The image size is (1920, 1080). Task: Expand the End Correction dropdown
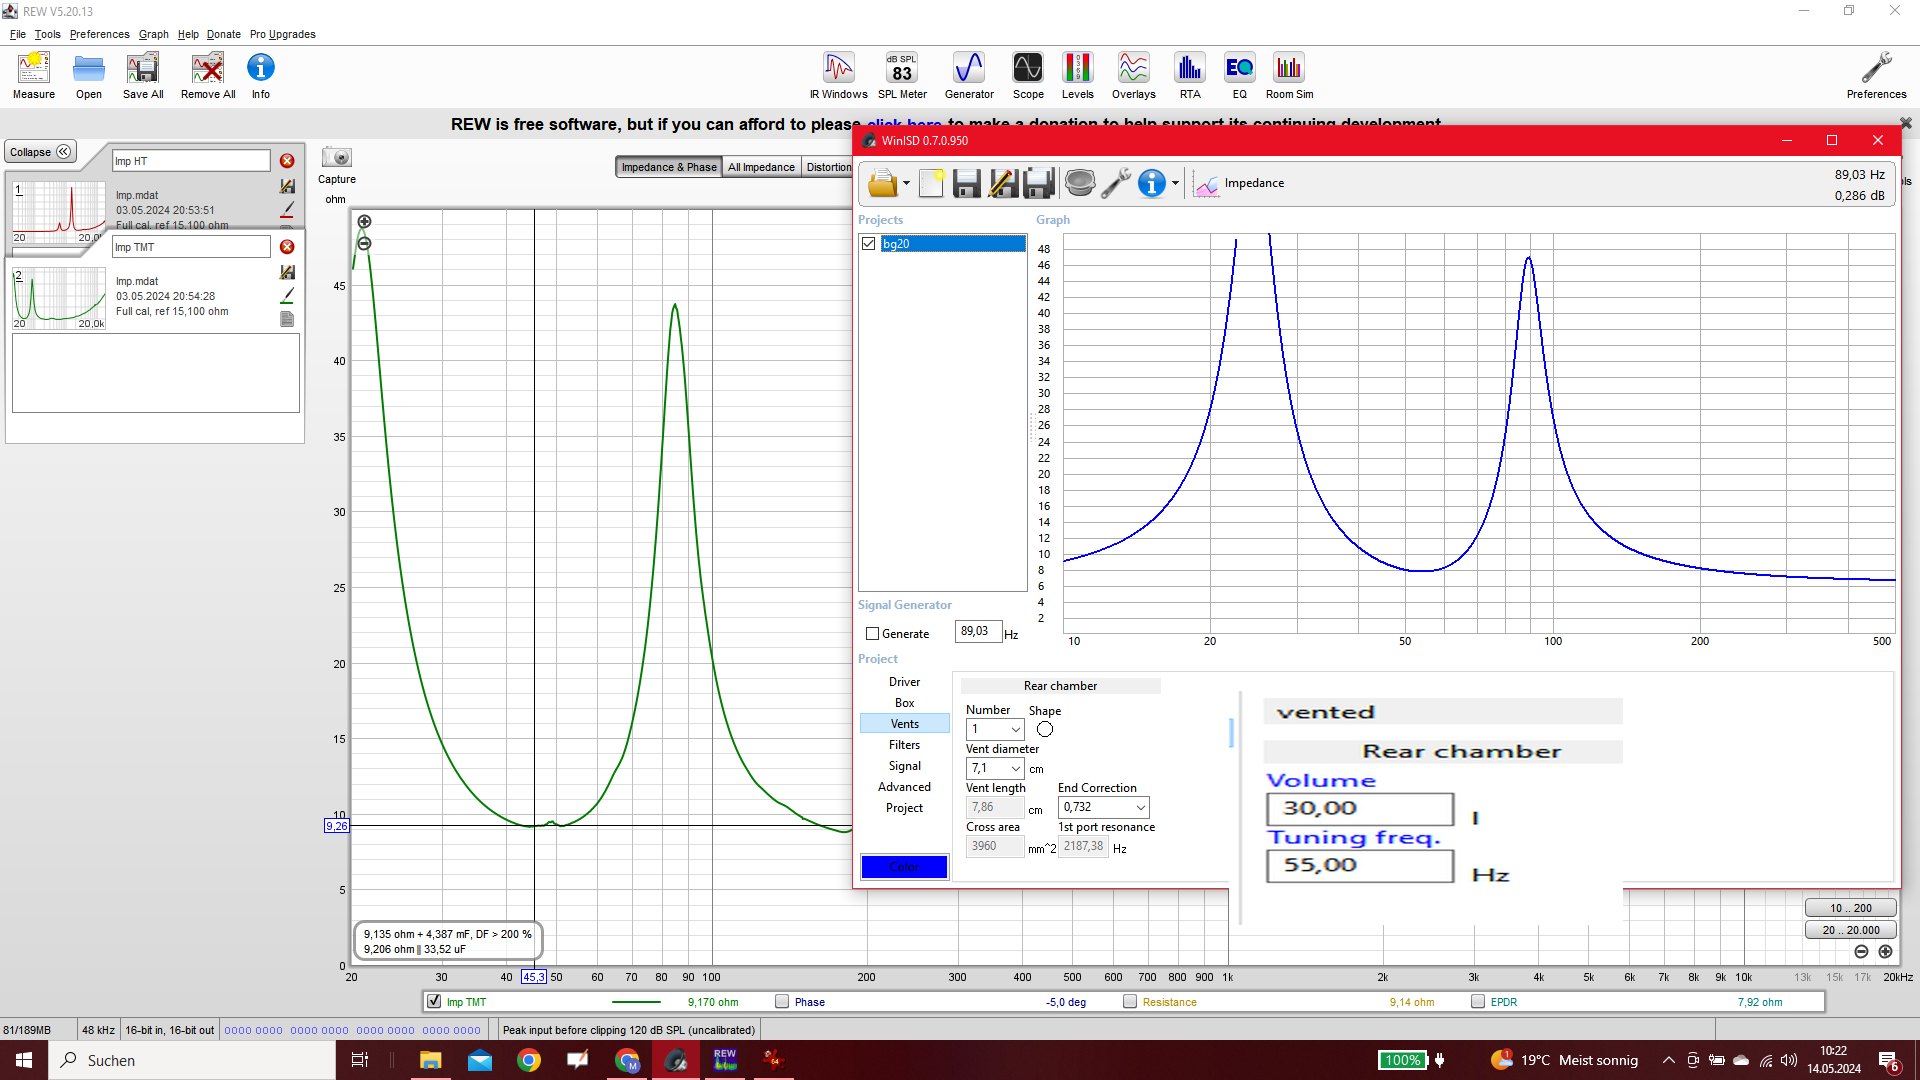[1140, 807]
